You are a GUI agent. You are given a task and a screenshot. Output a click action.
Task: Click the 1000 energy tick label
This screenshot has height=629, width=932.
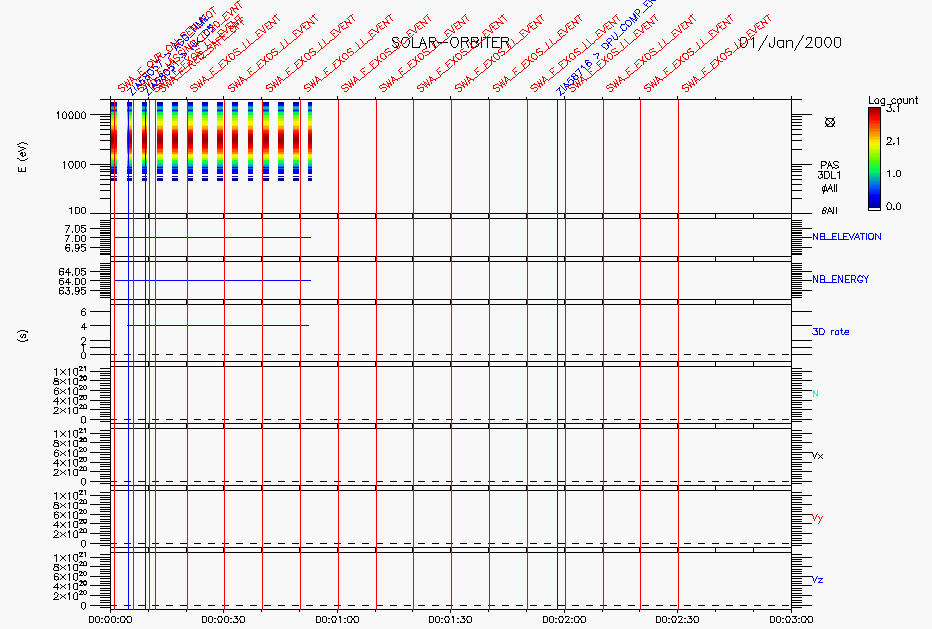pyautogui.click(x=74, y=165)
